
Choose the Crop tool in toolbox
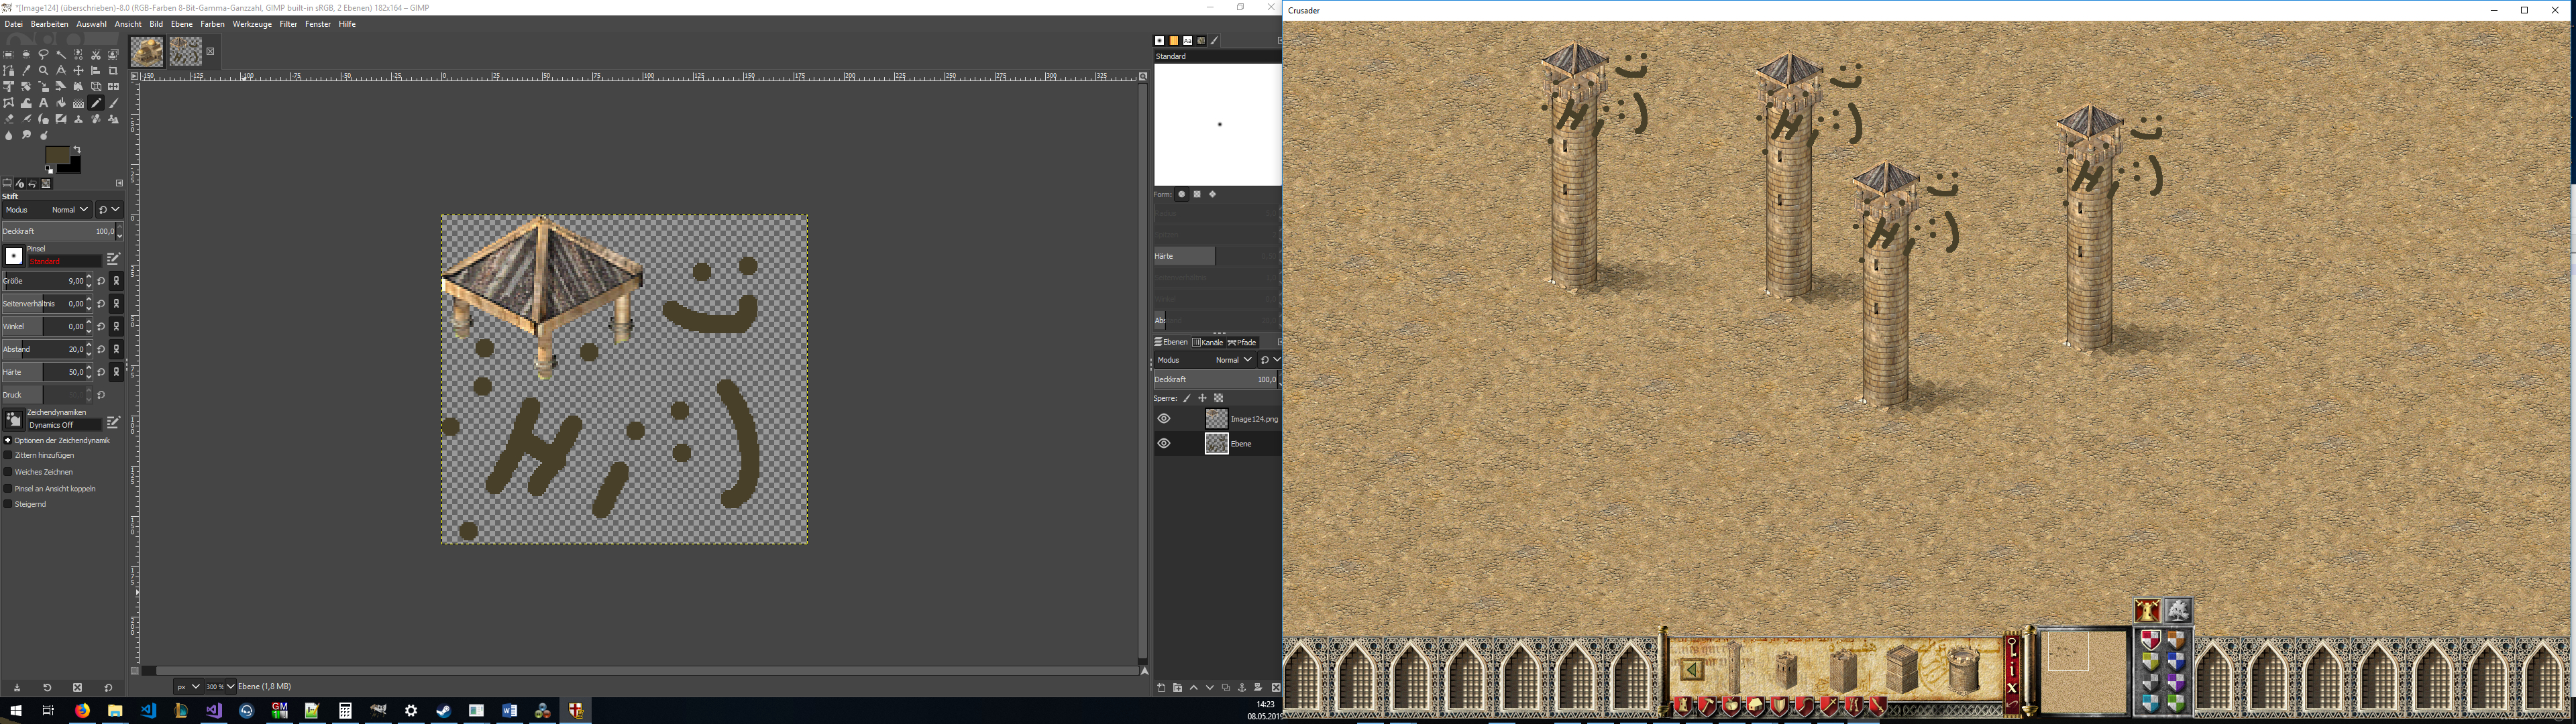point(113,71)
